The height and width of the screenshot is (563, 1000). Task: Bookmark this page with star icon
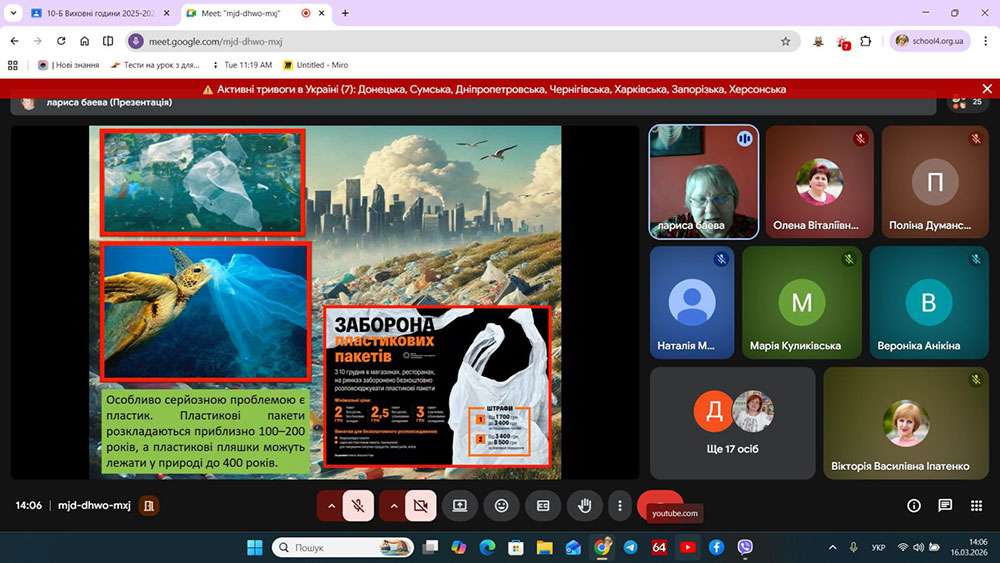click(x=785, y=41)
